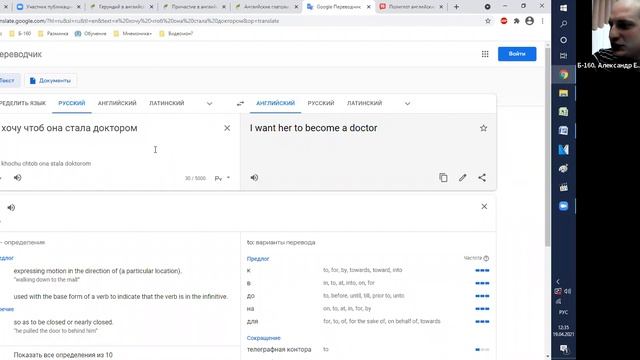
Task: Click the РУС language indicator
Action: point(563,313)
